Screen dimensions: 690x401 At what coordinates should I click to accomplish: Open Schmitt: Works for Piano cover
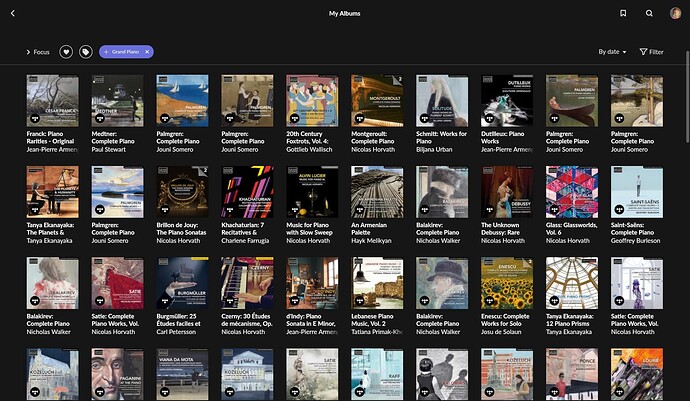(x=442, y=101)
